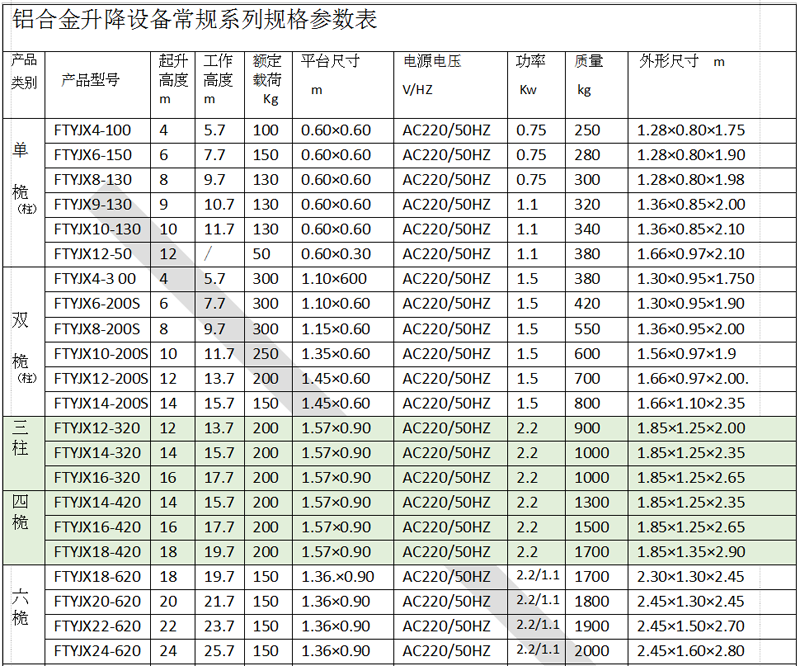Click the FTYJX4-100 model cell

[x=92, y=130]
